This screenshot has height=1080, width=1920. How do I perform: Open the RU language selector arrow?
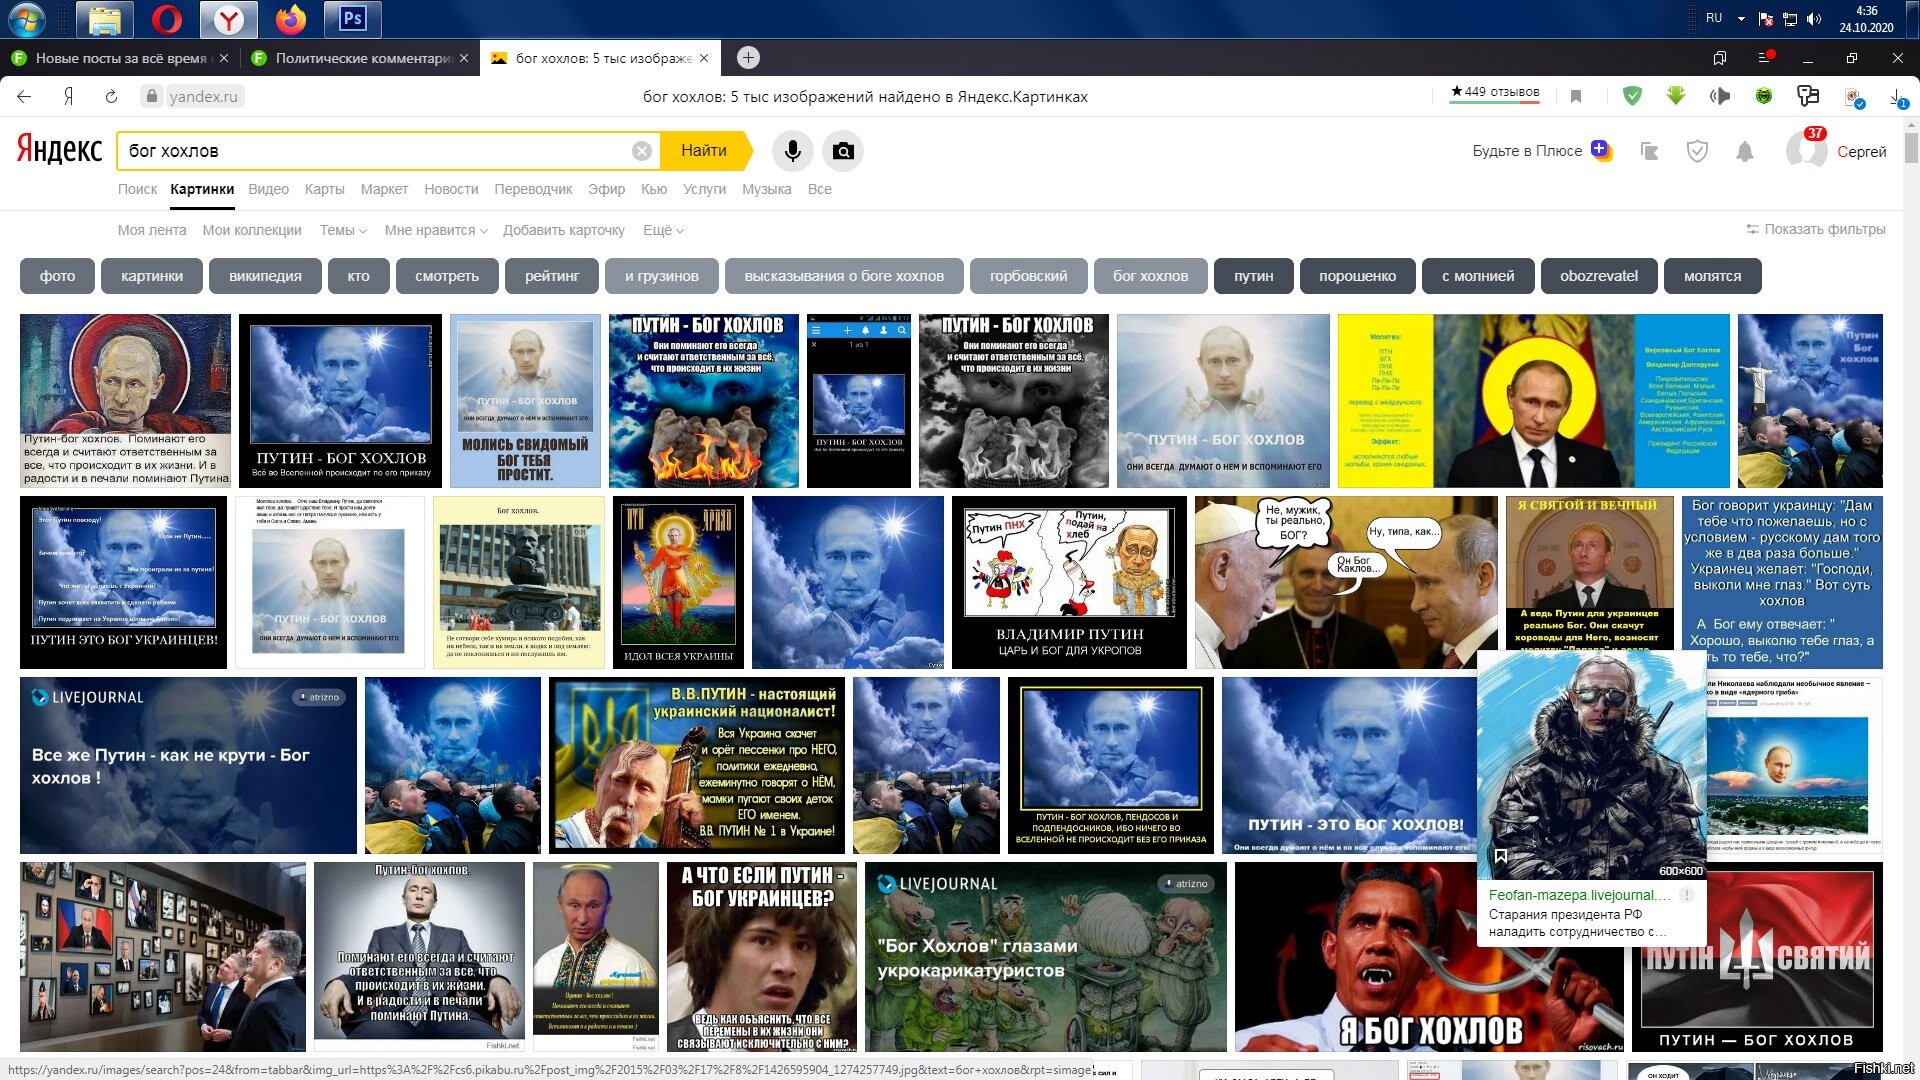click(1741, 19)
